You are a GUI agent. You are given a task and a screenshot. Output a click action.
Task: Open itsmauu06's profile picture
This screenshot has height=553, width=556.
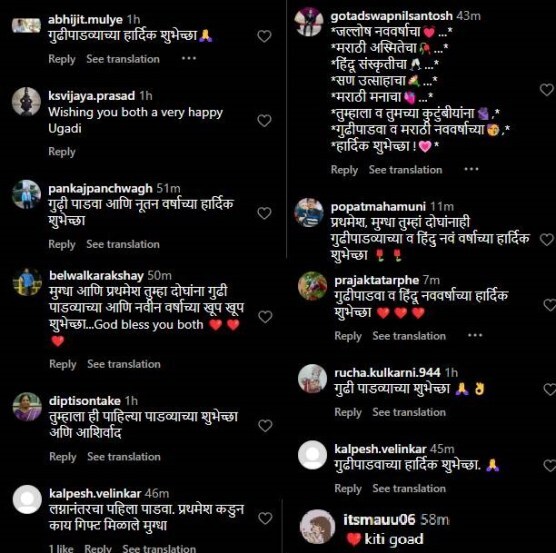317,527
